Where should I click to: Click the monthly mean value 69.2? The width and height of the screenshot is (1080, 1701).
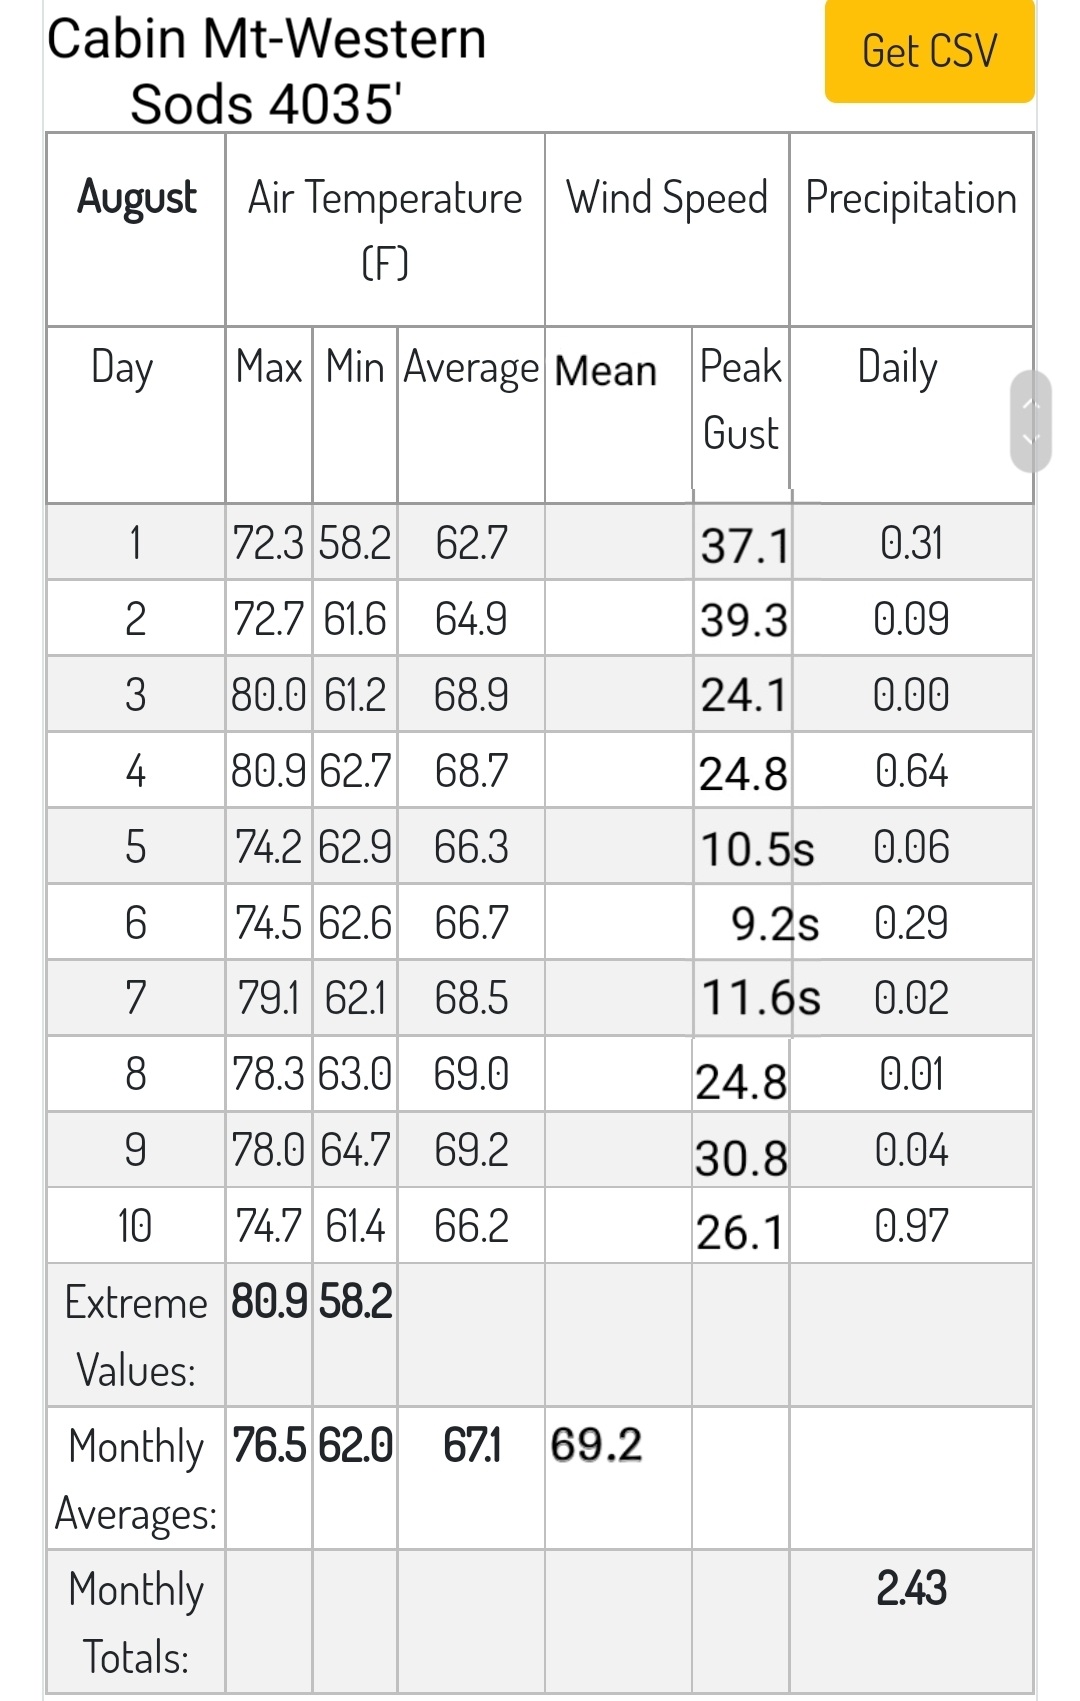tap(596, 1445)
